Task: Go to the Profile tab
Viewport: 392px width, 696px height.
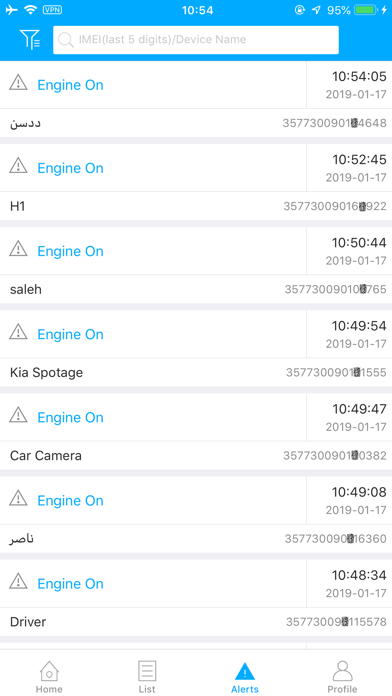Action: pos(342,676)
